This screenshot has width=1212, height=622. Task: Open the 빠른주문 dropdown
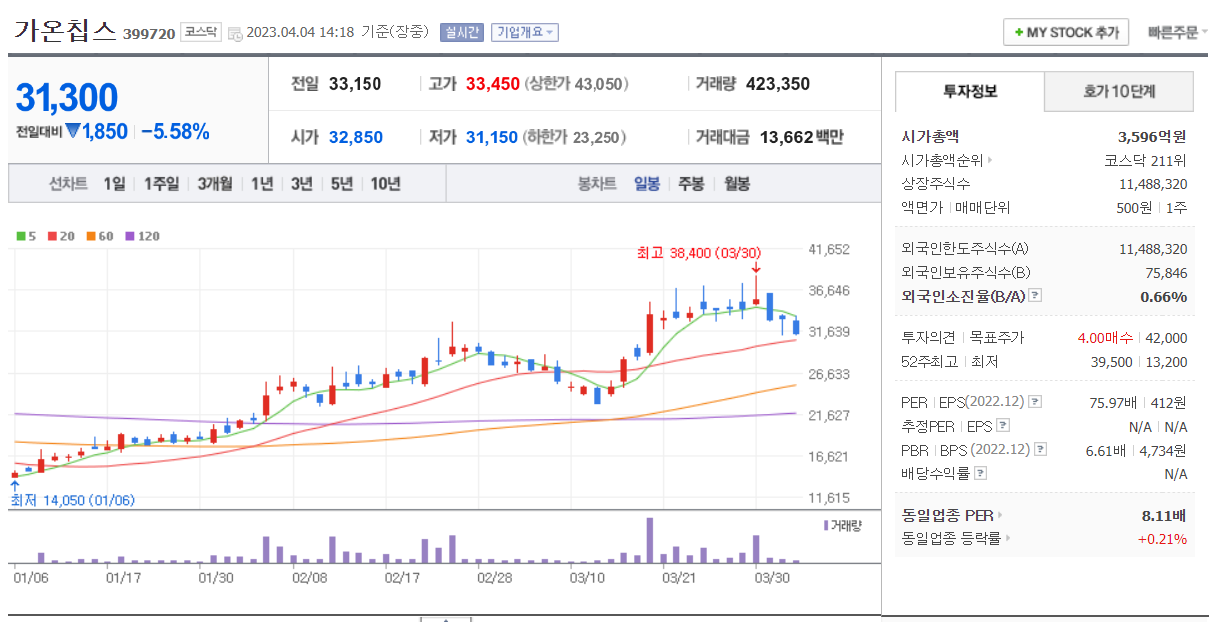[1177, 32]
